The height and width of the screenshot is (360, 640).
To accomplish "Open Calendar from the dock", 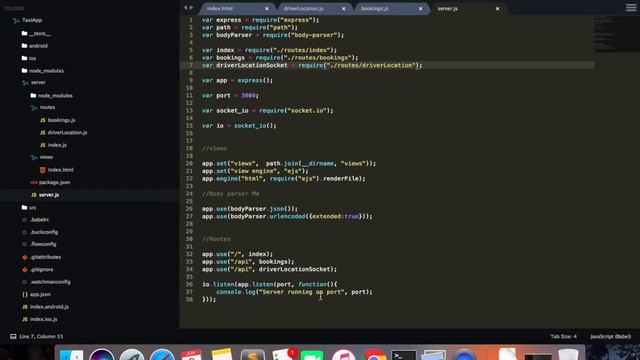I will (x=191, y=355).
